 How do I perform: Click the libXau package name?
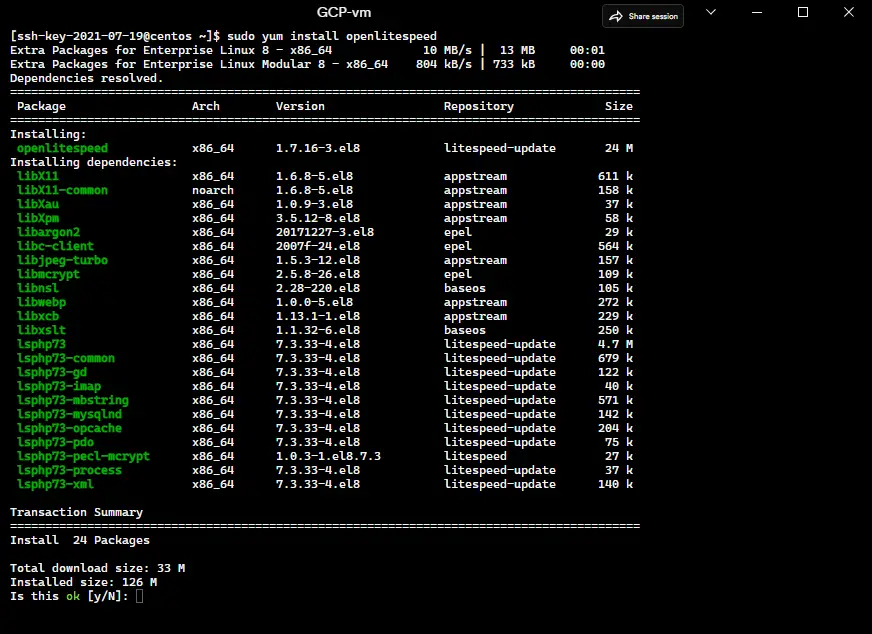coord(37,204)
